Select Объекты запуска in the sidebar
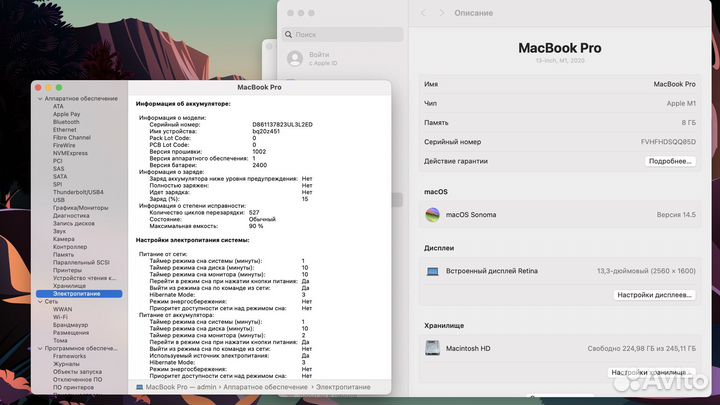This screenshot has width=720, height=405. [77, 371]
